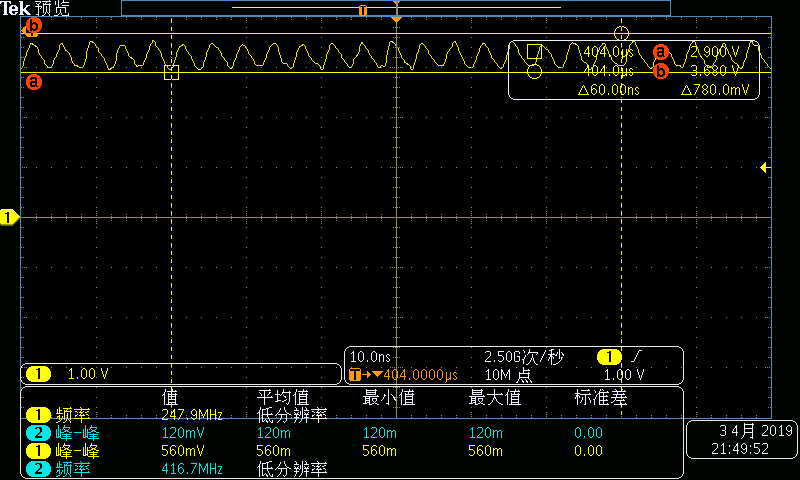
Task: Click the 2.900 V cursor a reading
Action: click(x=715, y=52)
